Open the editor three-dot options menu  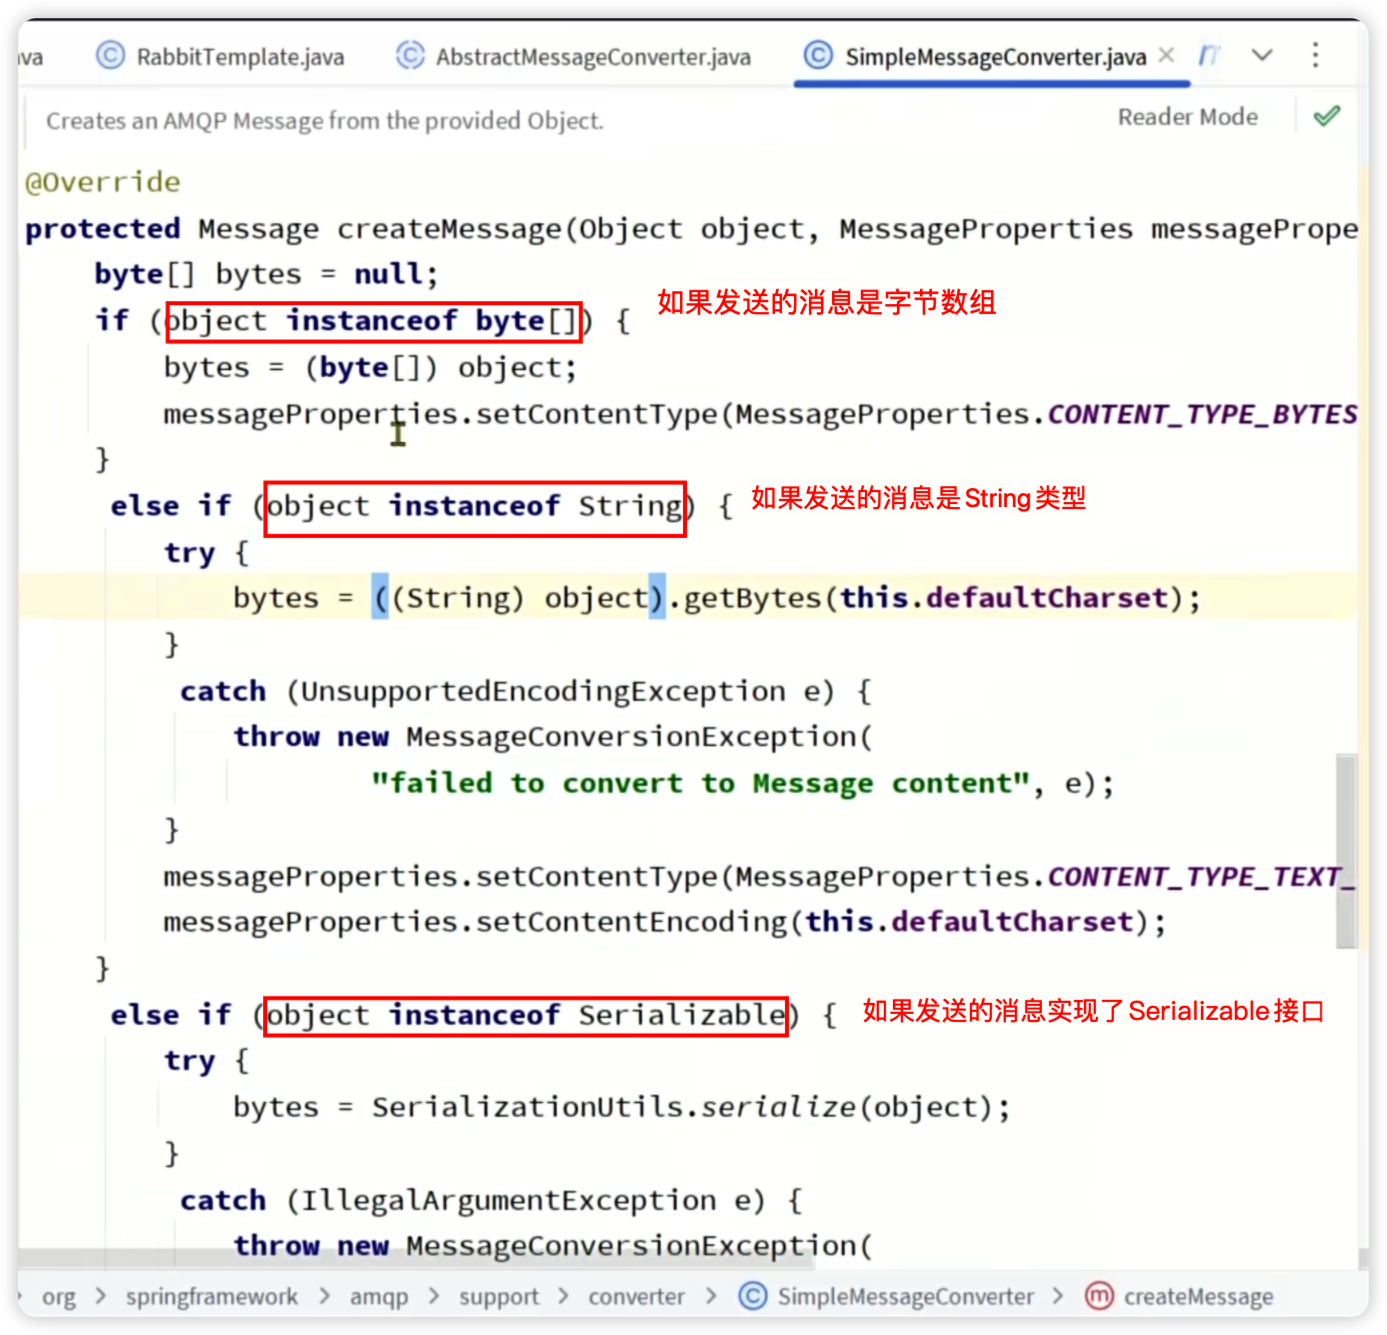(1315, 56)
